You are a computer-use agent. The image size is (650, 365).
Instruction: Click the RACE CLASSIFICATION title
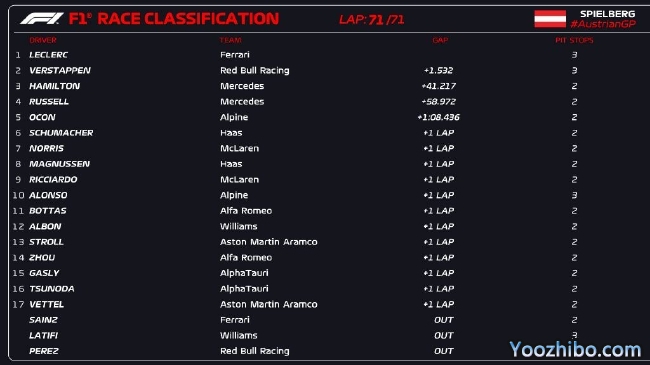(x=188, y=19)
